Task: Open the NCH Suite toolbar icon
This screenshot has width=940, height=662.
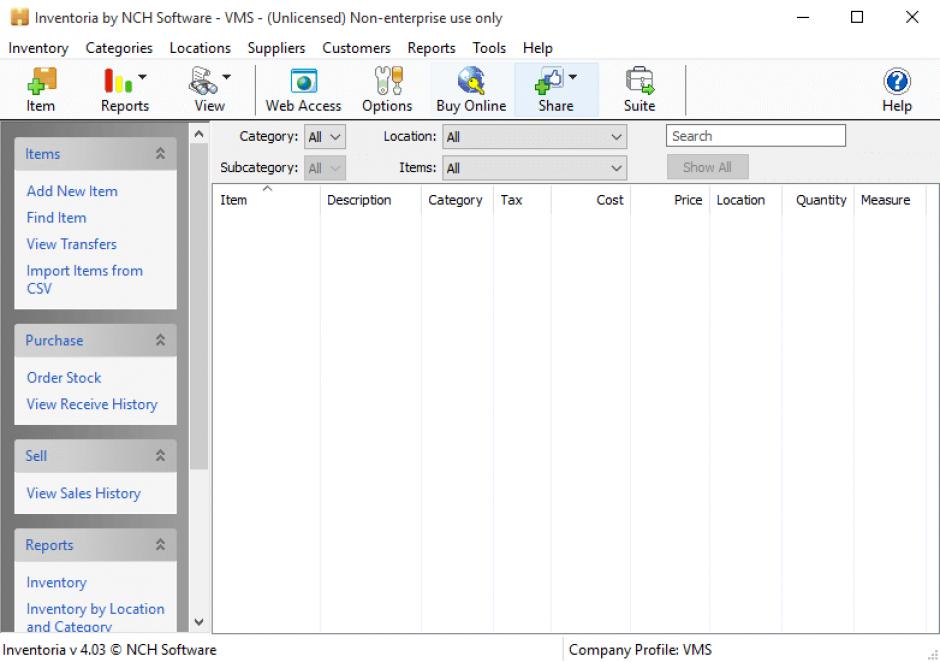Action: coord(640,89)
